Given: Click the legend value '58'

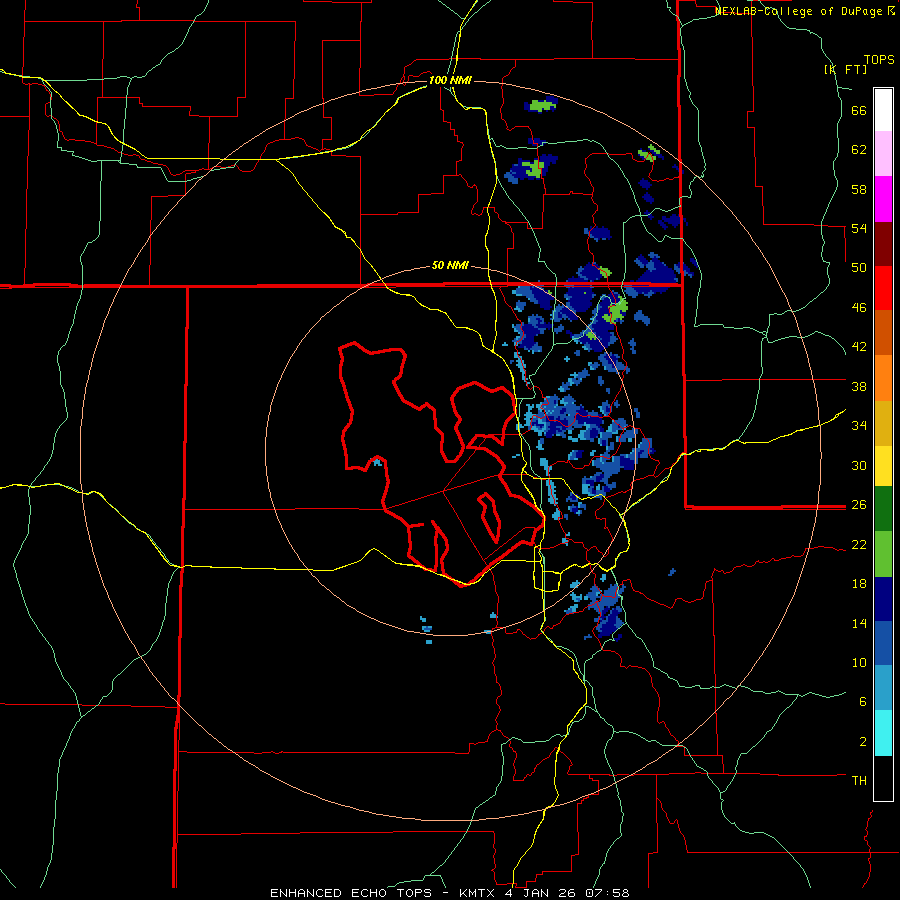Looking at the screenshot, I should click(x=859, y=189).
